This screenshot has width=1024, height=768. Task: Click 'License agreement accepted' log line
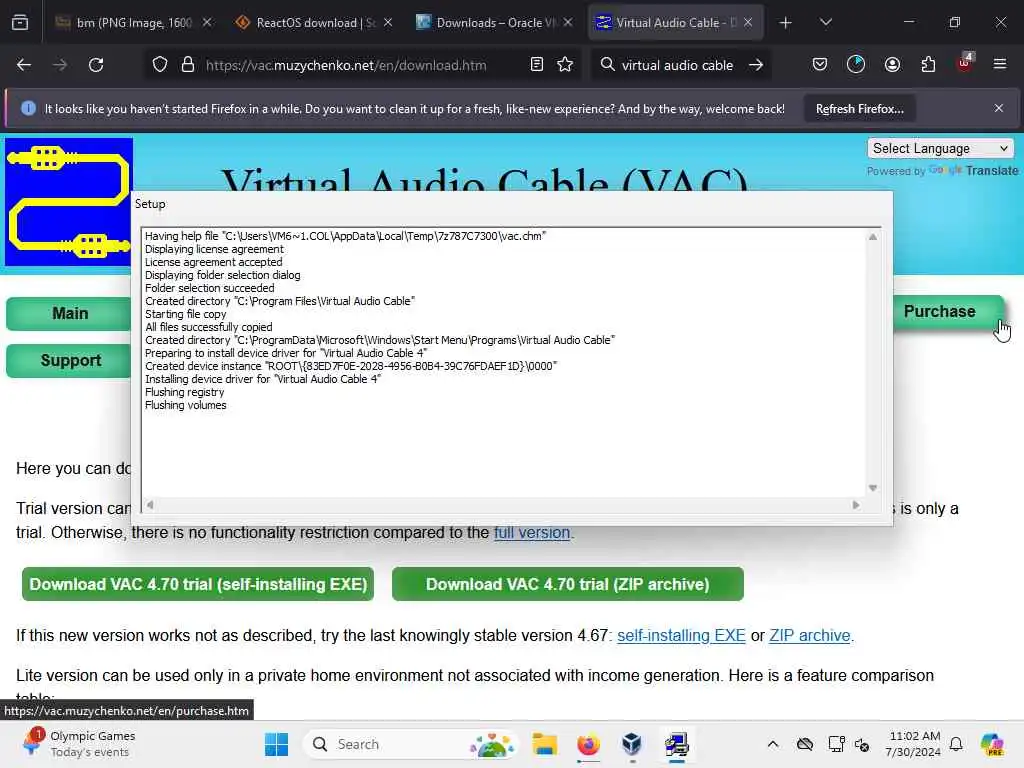click(214, 262)
